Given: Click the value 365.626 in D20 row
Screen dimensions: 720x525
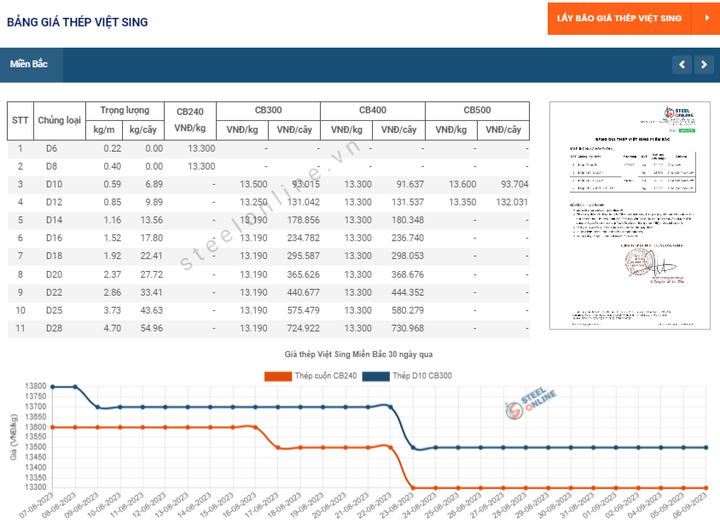Looking at the screenshot, I should [x=304, y=275].
